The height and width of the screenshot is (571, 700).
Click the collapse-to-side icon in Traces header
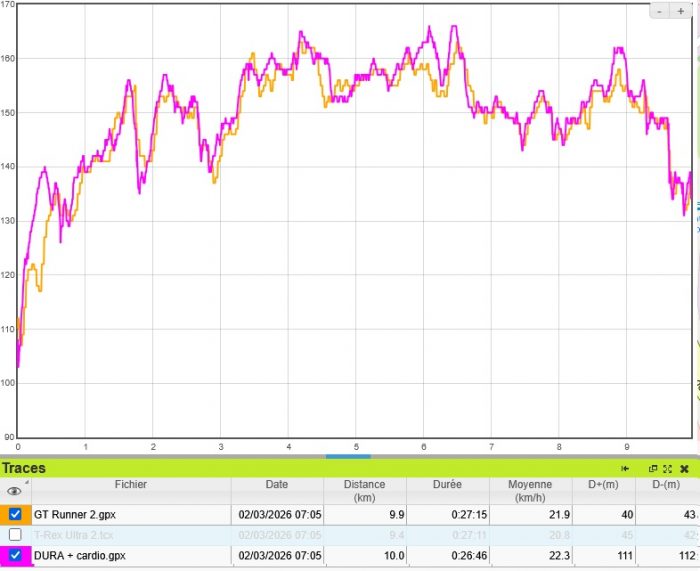(625, 468)
